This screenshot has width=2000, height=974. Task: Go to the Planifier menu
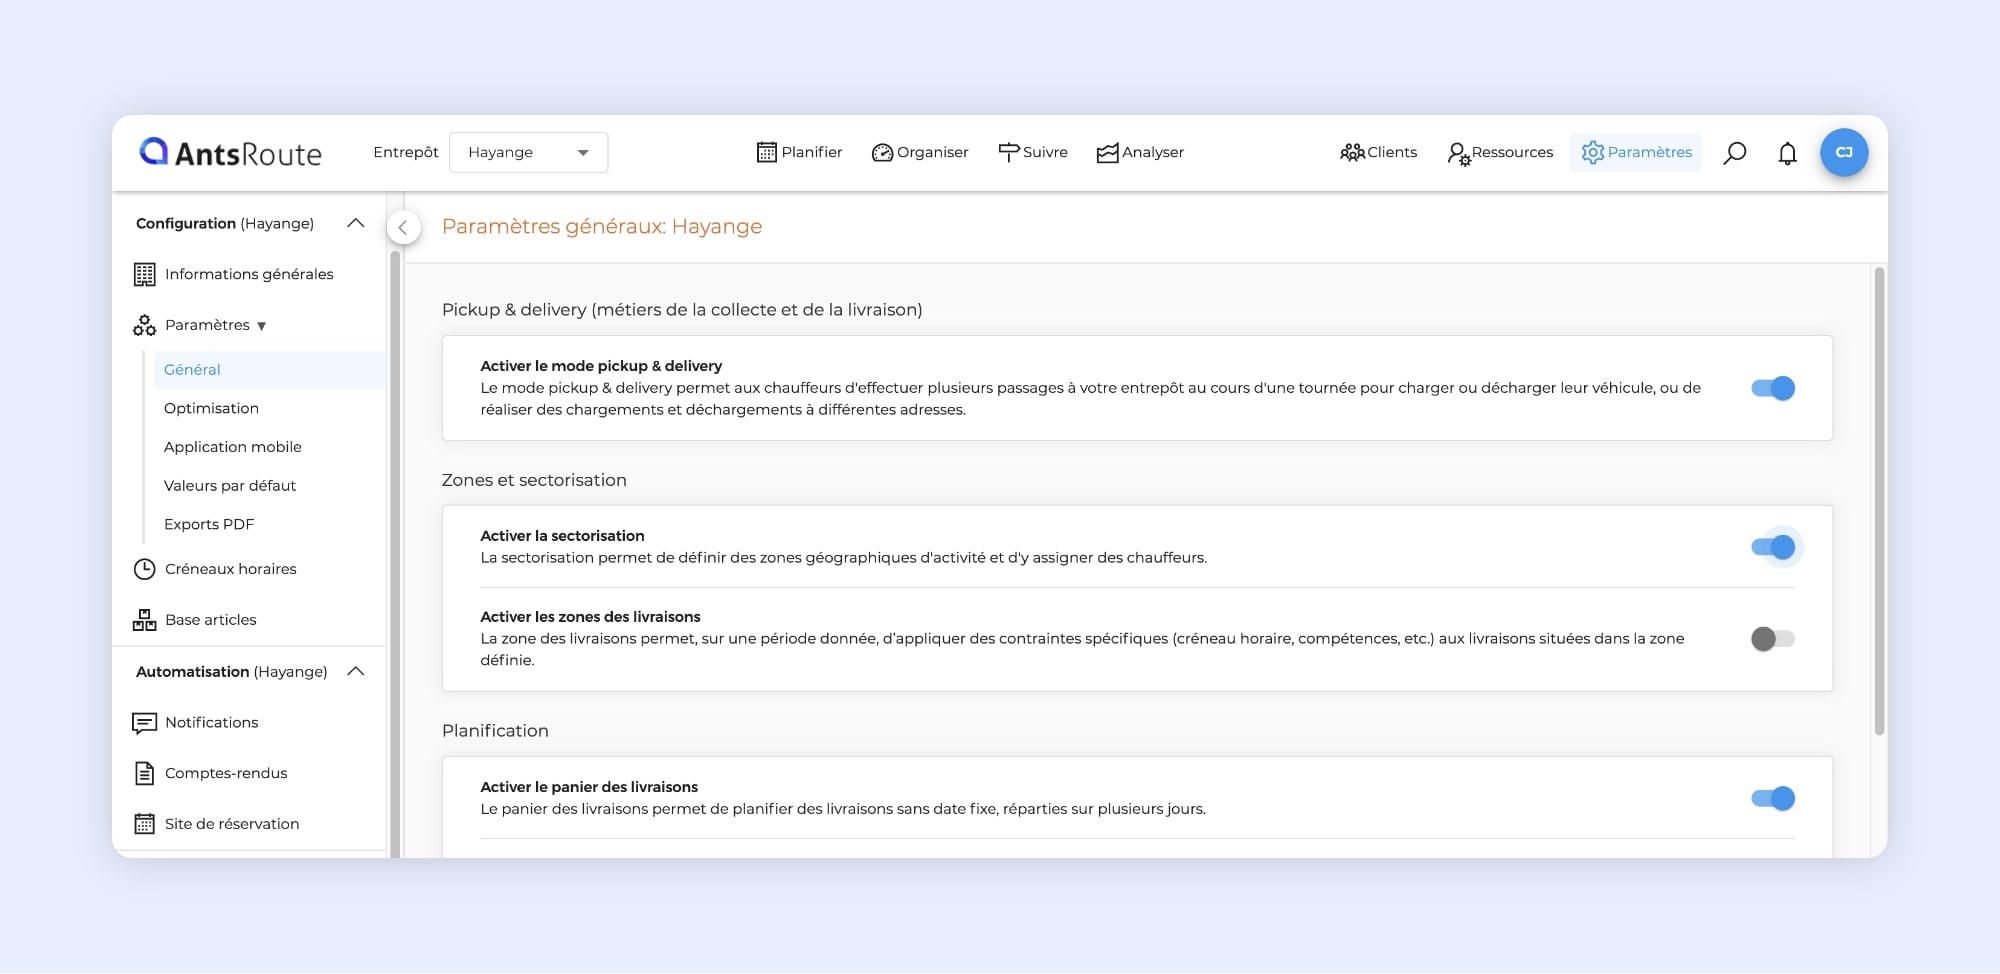(x=799, y=153)
